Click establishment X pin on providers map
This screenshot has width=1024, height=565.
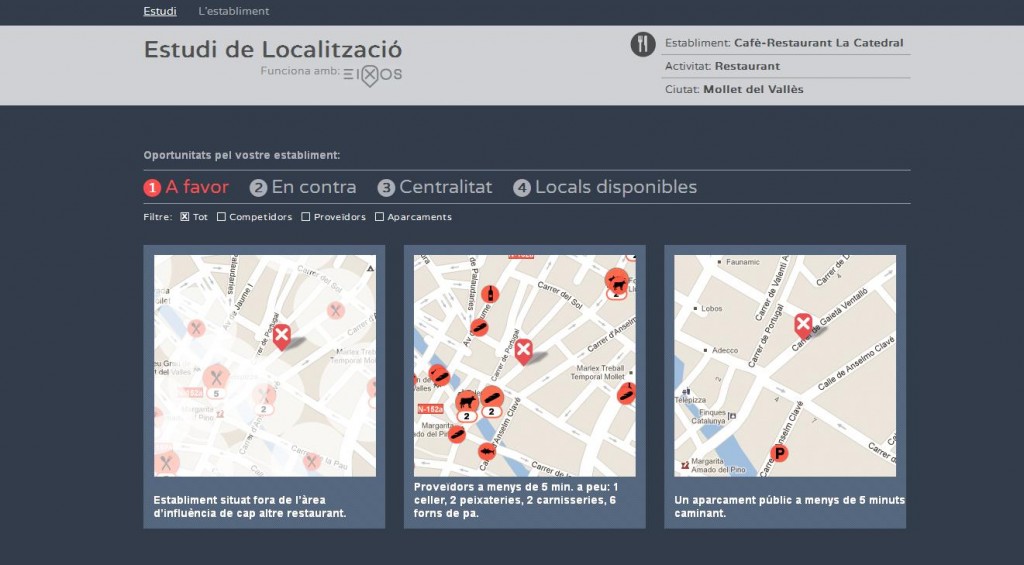[523, 349]
